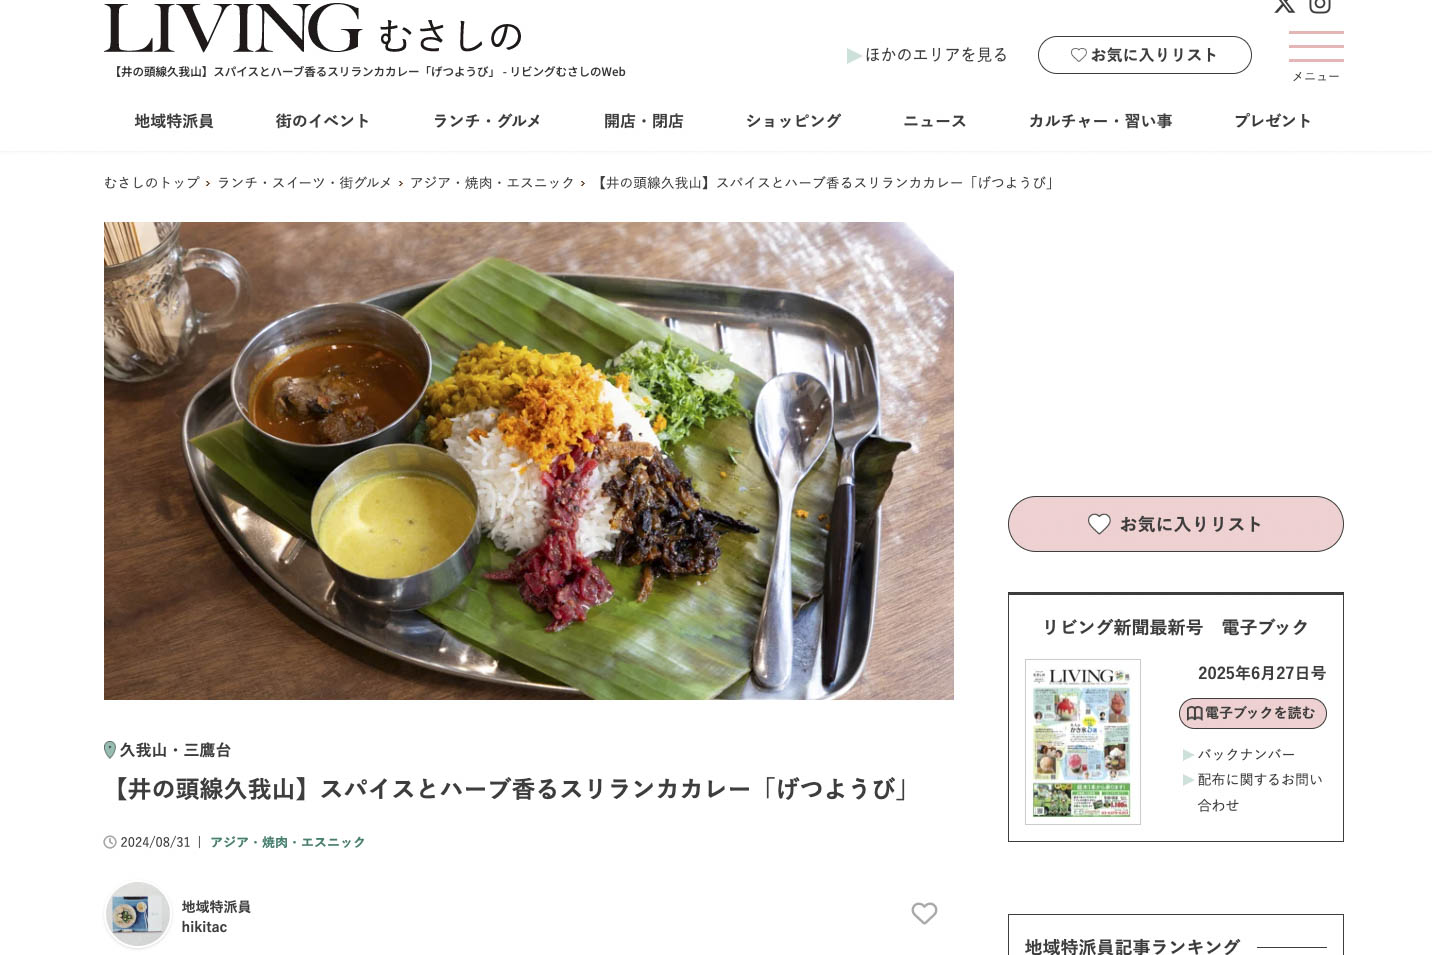The width and height of the screenshot is (1432, 955).
Task: Go to むさしのトップ breadcrumb link
Action: 152,183
